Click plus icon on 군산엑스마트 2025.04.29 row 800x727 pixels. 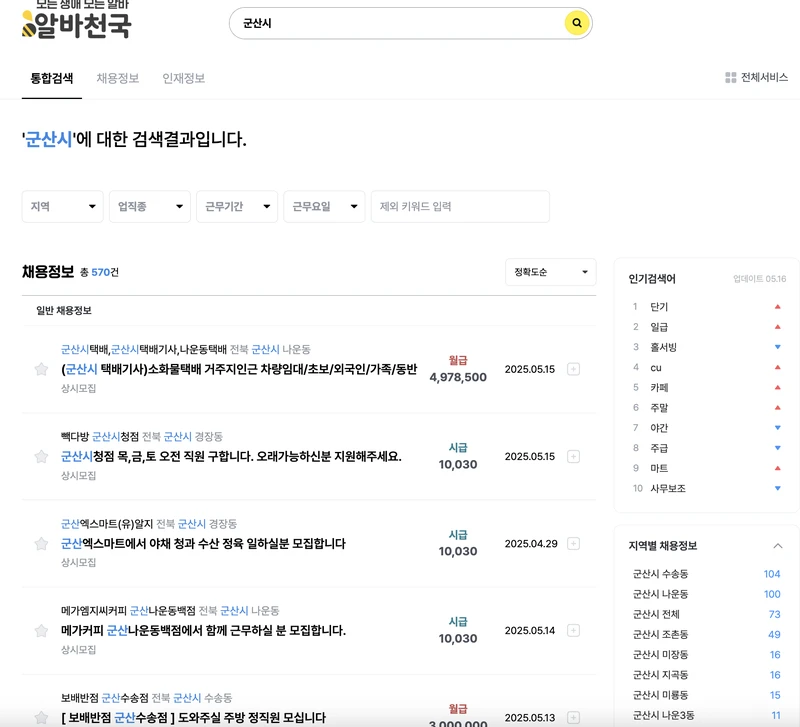coord(573,543)
